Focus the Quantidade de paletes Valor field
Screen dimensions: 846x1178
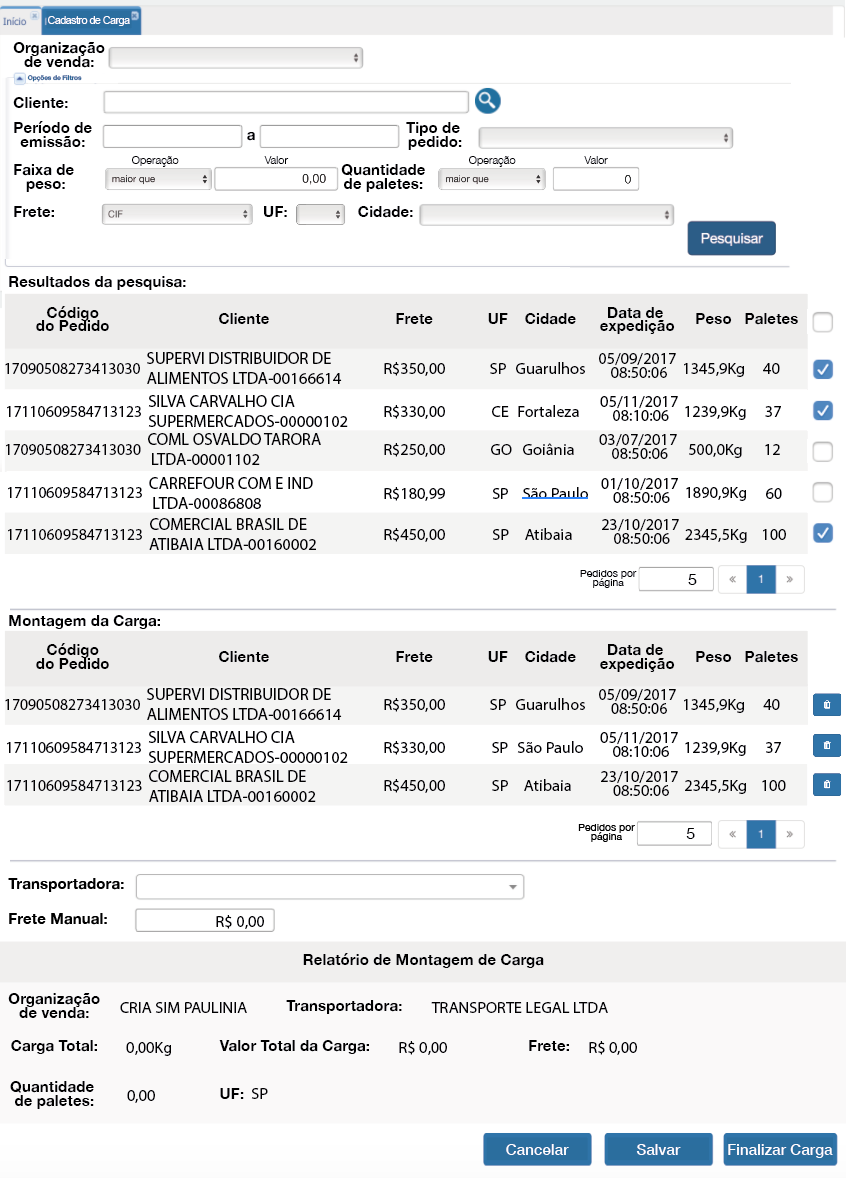pyautogui.click(x=596, y=179)
